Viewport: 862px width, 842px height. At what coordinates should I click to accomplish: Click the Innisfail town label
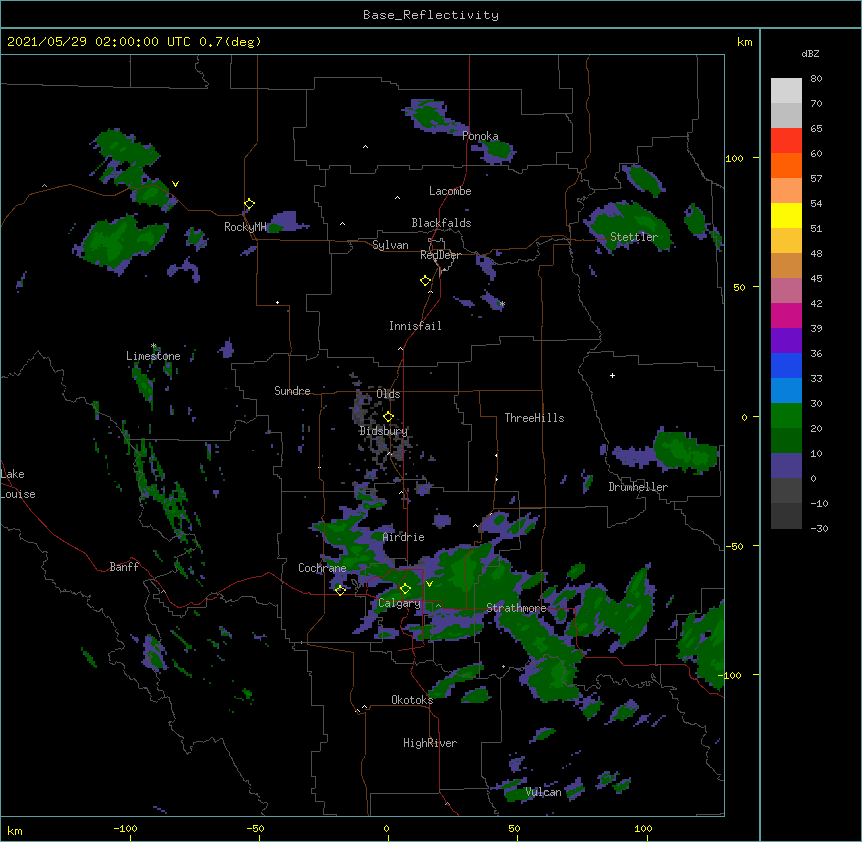click(x=415, y=326)
